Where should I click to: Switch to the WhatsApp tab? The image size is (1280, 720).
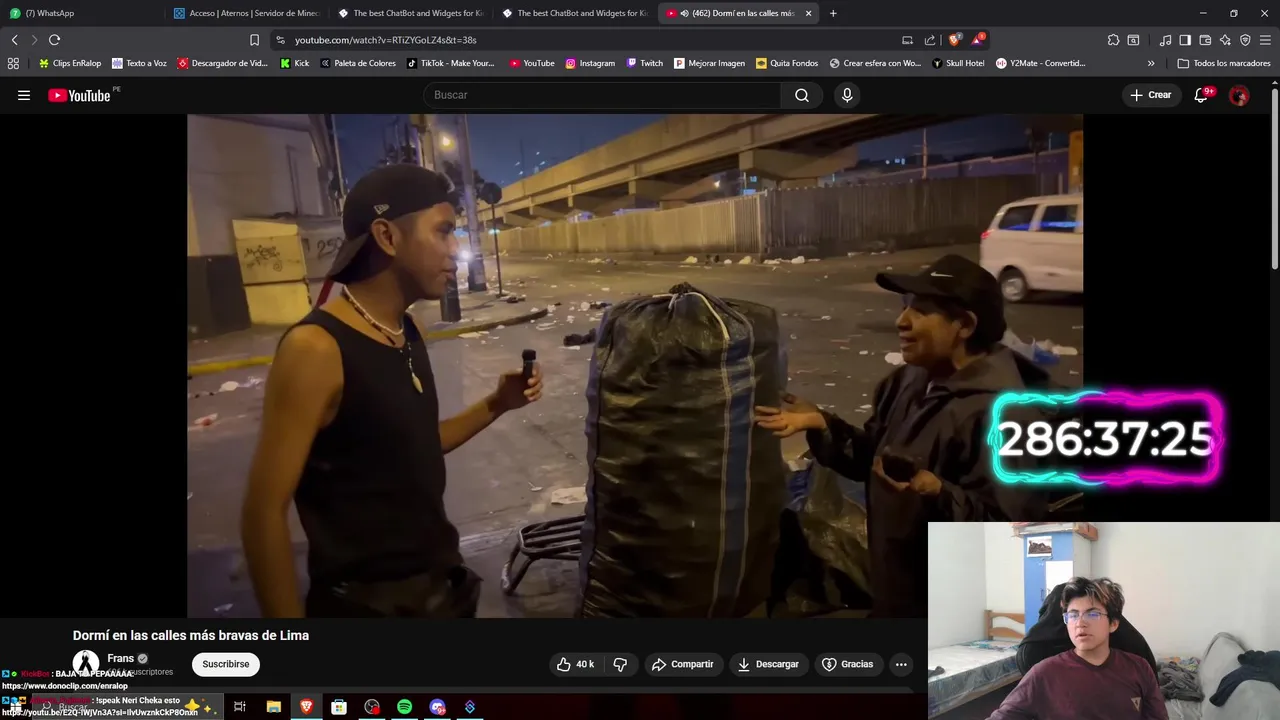tap(82, 13)
